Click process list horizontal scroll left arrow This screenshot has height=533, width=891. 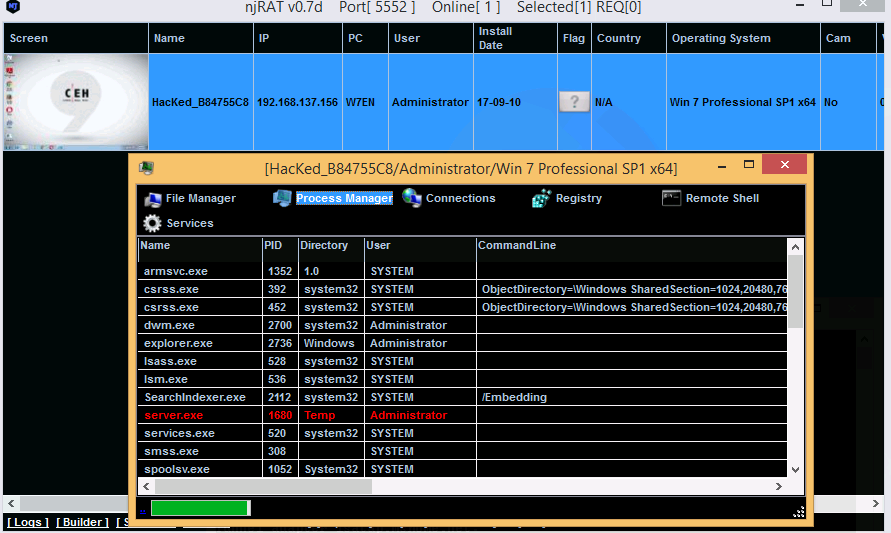click(147, 486)
